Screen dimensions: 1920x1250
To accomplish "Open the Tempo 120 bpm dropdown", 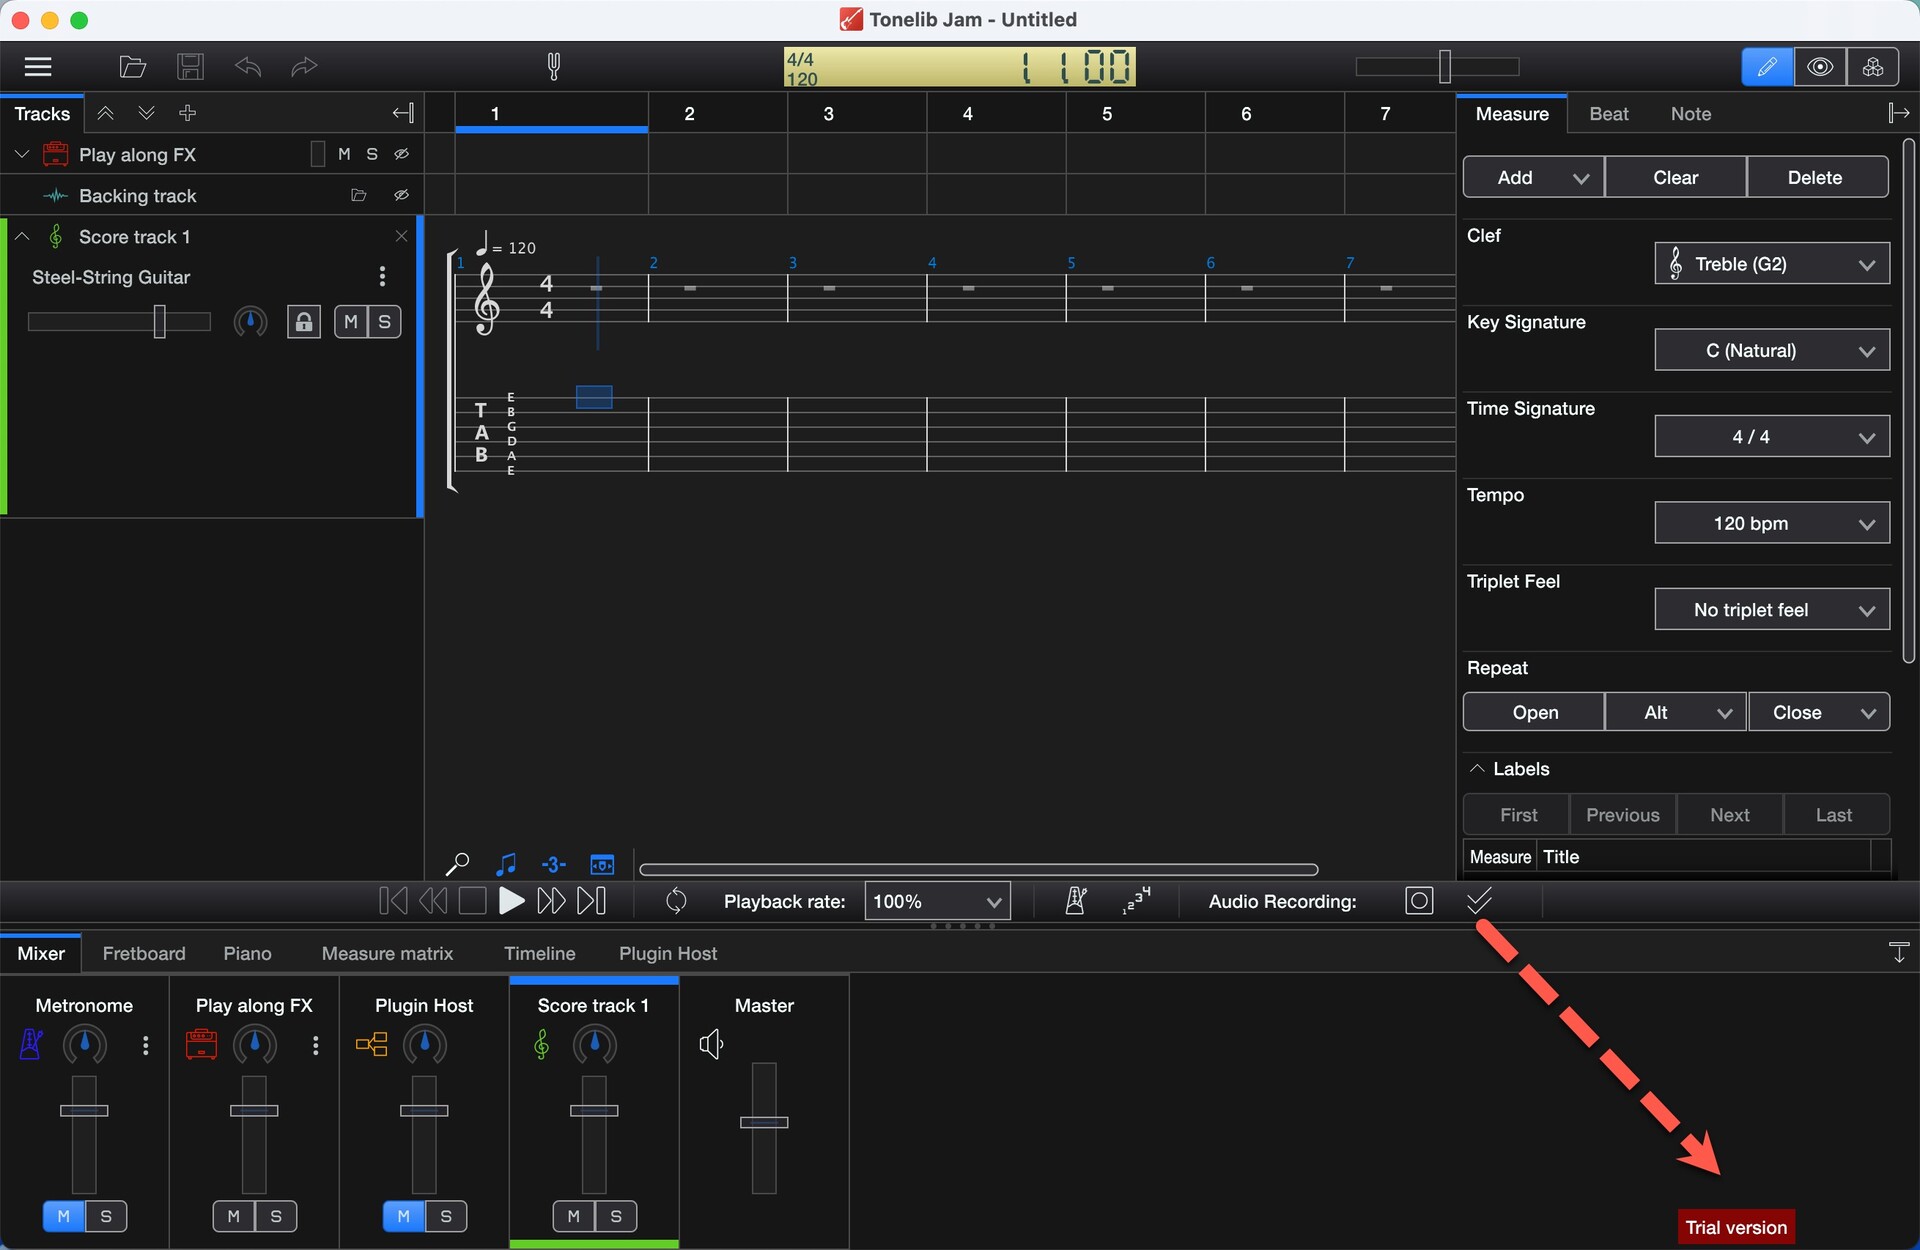I will (1772, 523).
